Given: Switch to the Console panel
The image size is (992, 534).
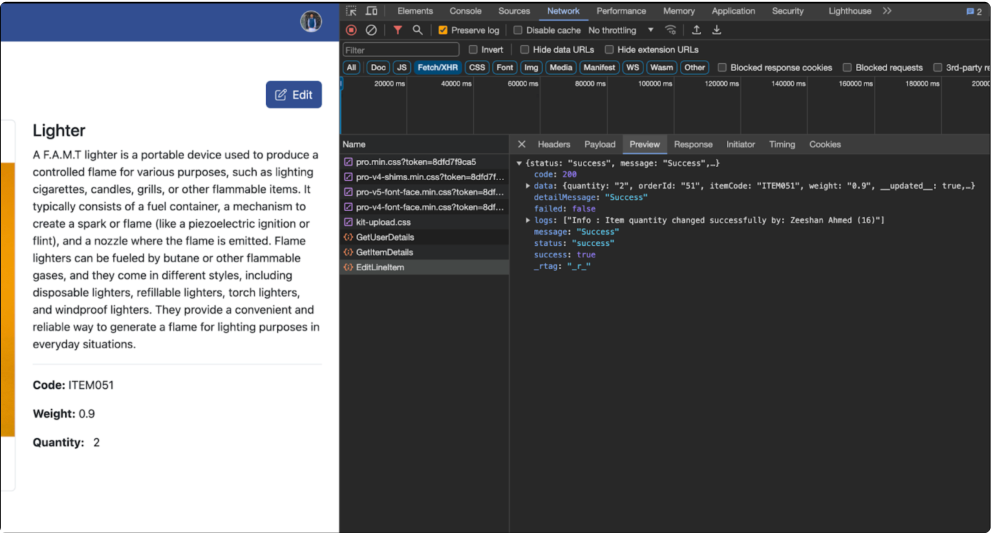Looking at the screenshot, I should [466, 11].
